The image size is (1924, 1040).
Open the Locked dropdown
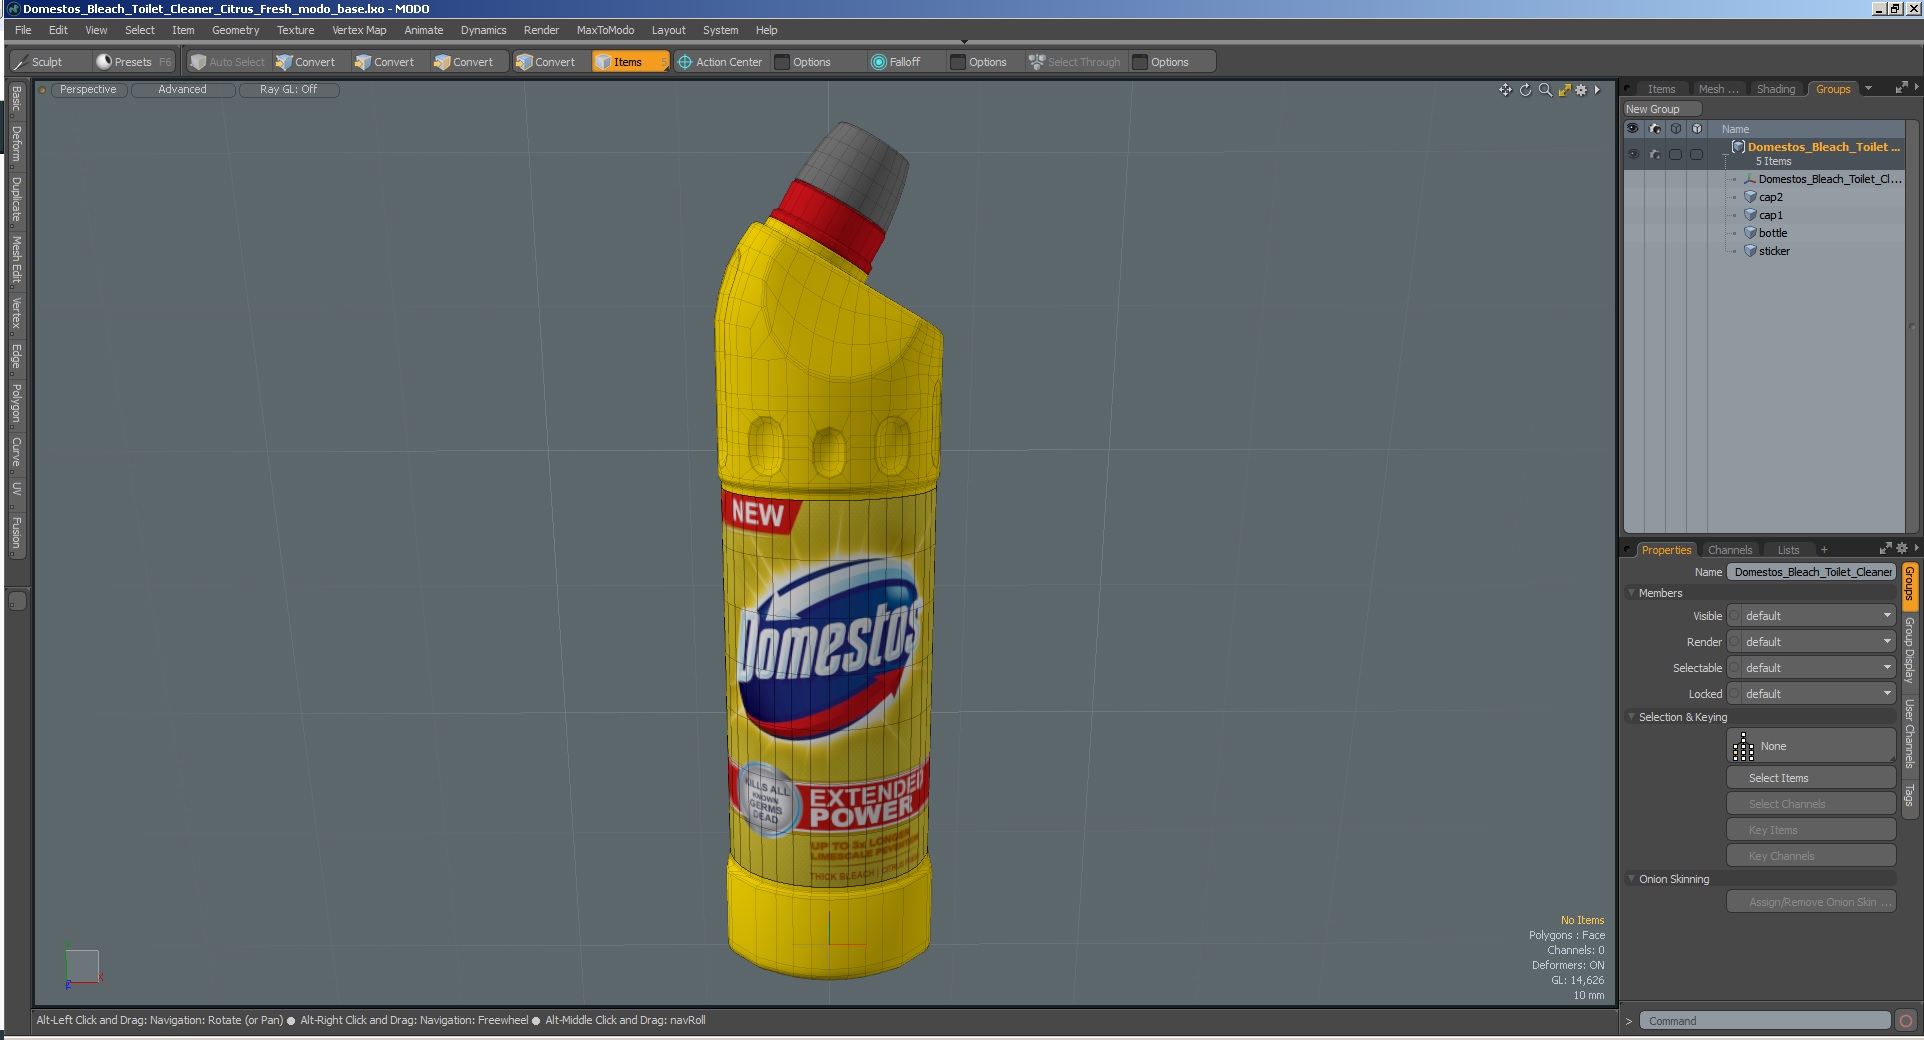(1812, 694)
